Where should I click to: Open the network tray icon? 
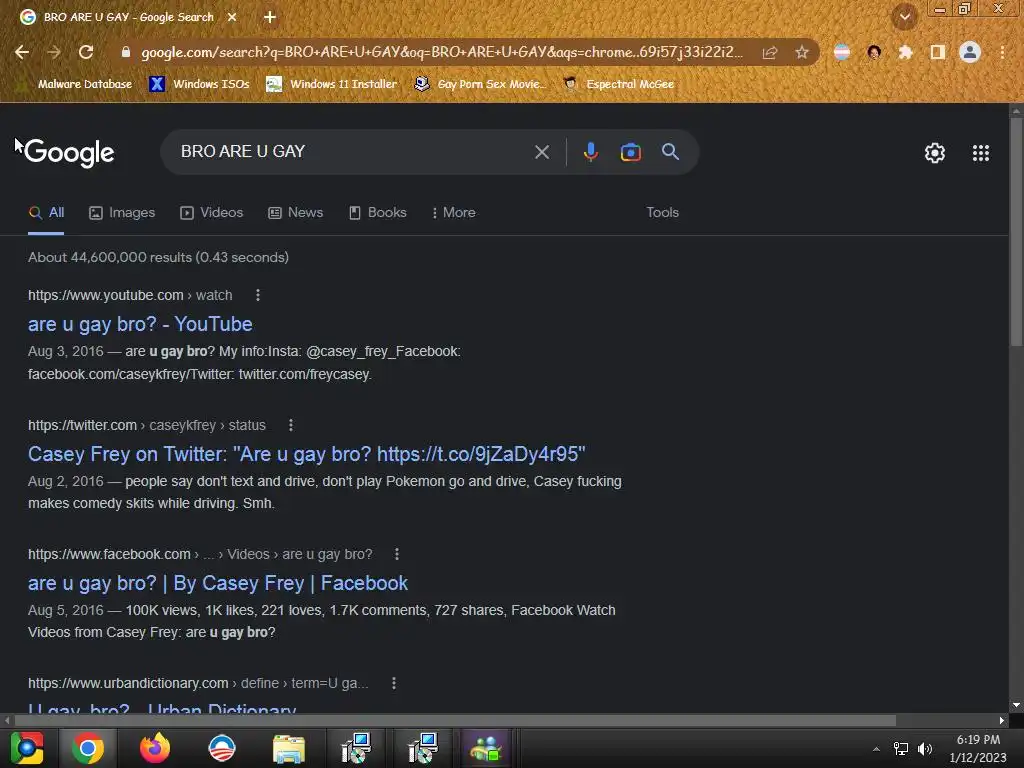point(901,749)
